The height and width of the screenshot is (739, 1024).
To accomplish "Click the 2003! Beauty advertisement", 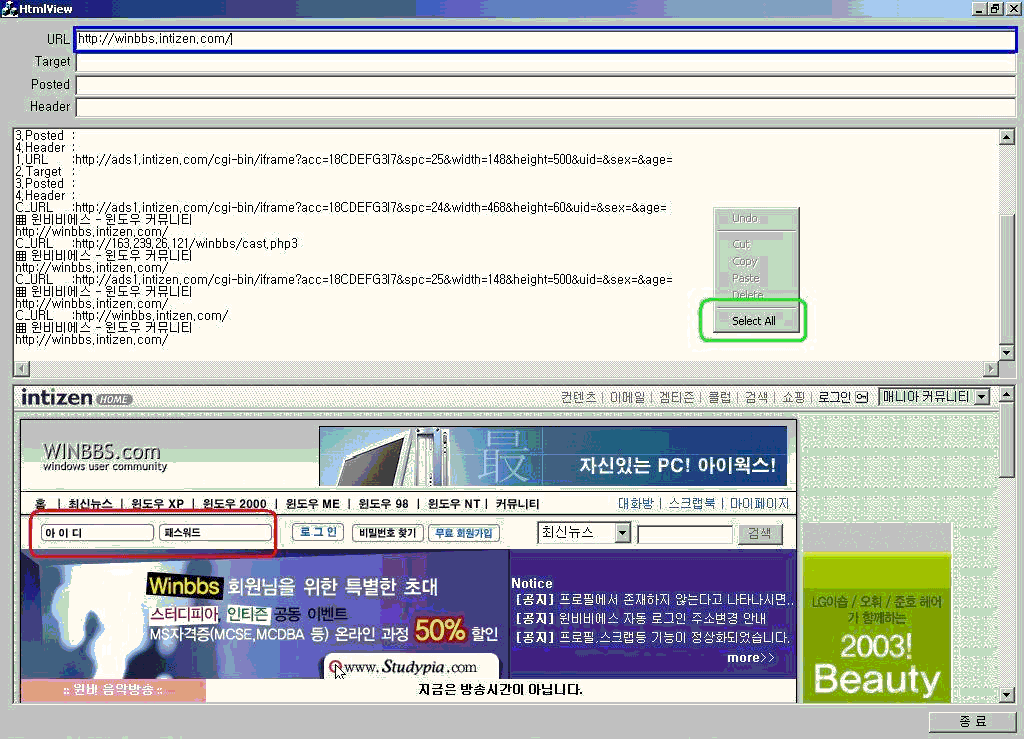I will [x=877, y=628].
